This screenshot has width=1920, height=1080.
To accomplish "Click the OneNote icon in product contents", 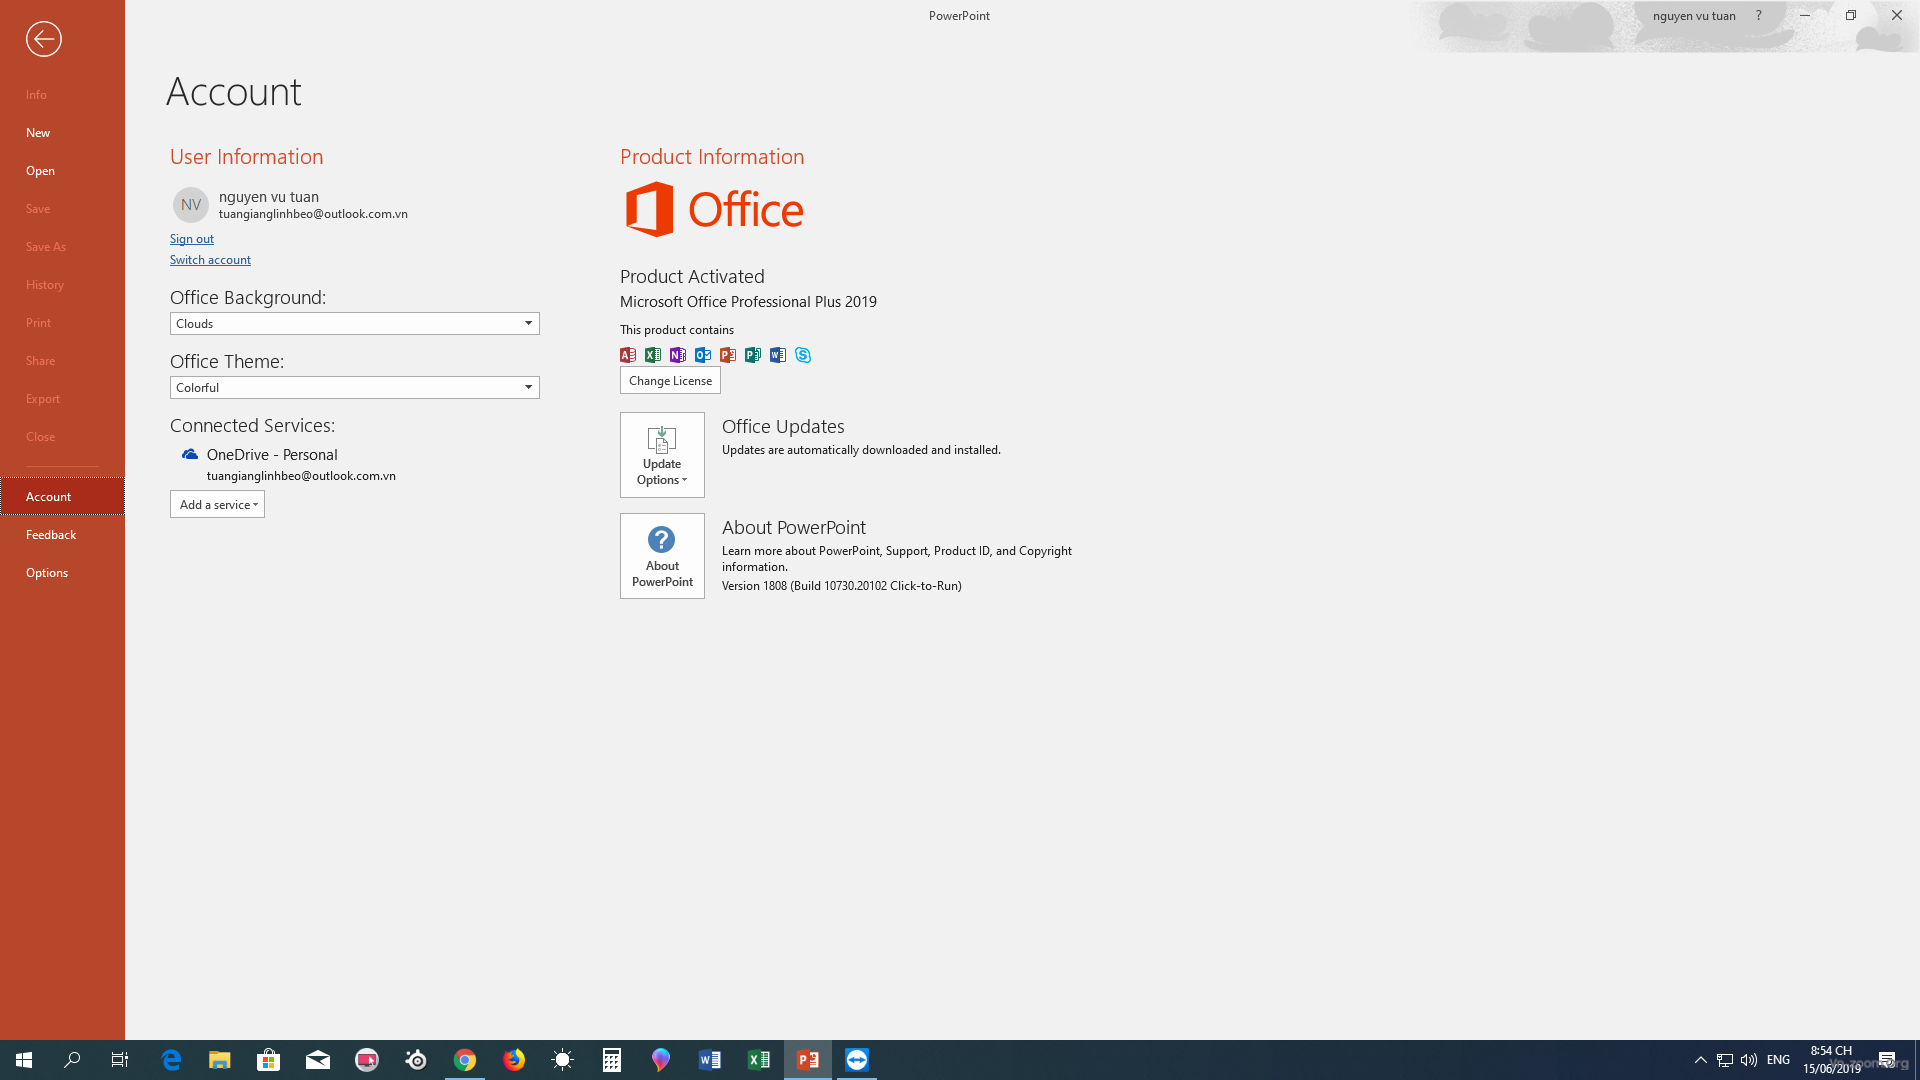I will click(x=678, y=355).
